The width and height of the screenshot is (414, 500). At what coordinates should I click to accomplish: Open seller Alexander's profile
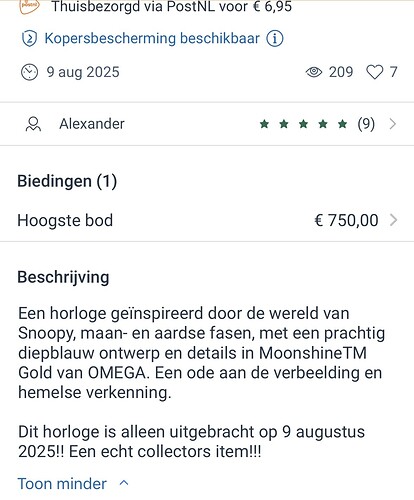(x=92, y=124)
